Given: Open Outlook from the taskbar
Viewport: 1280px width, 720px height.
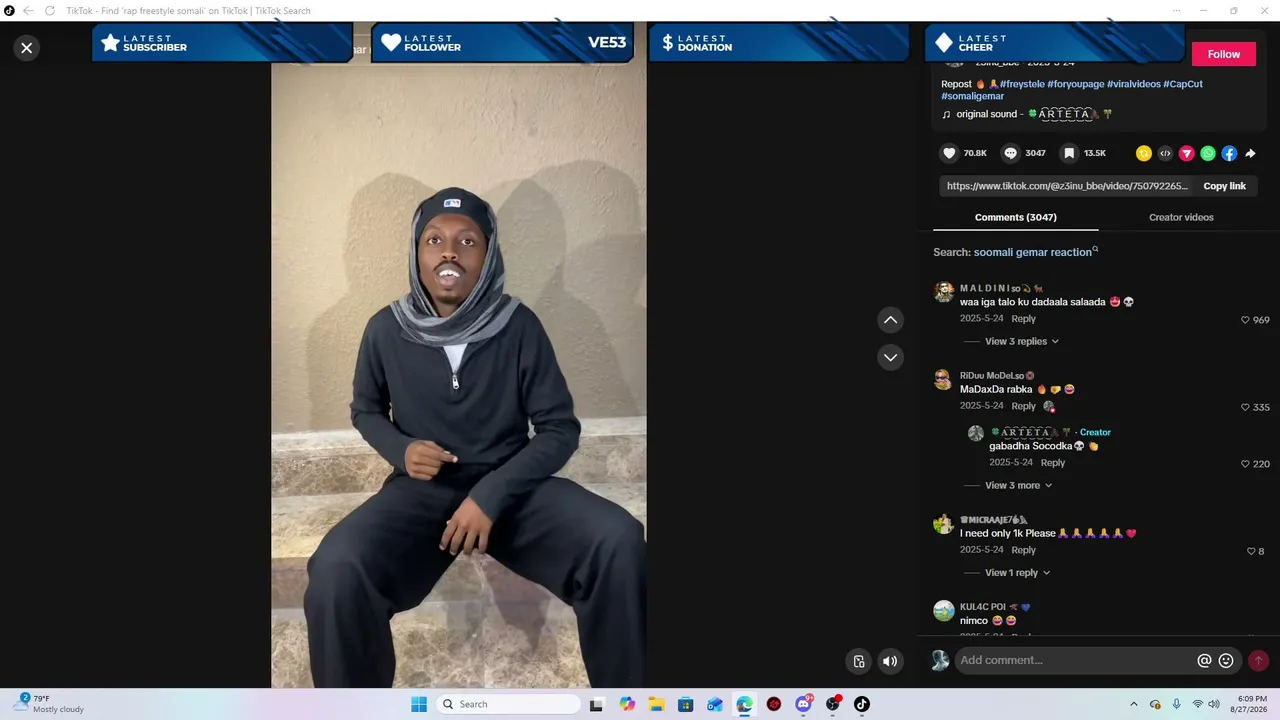Looking at the screenshot, I should 715,704.
